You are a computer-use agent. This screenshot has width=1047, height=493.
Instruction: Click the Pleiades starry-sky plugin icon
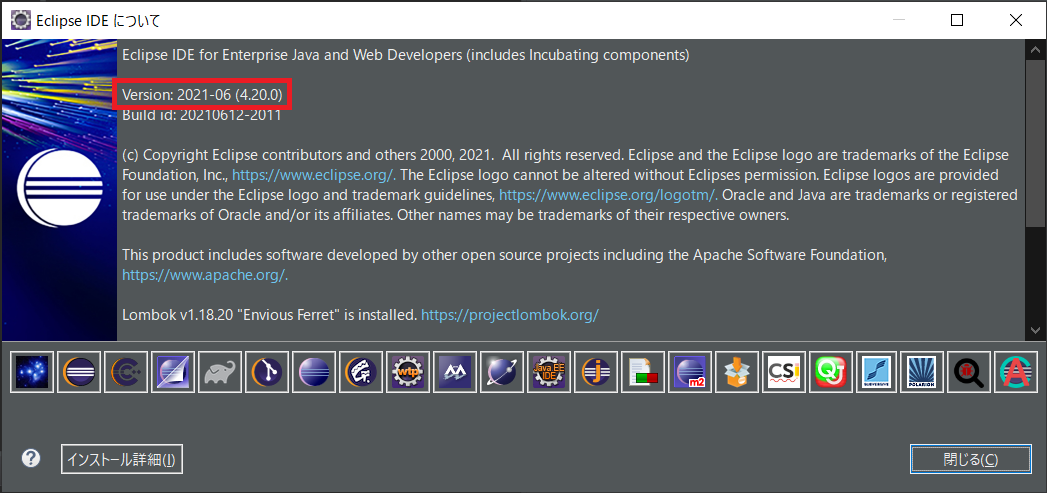pos(32,371)
